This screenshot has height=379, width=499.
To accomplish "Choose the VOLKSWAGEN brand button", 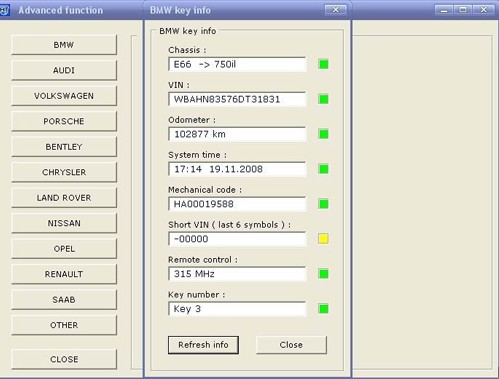I will coord(64,96).
